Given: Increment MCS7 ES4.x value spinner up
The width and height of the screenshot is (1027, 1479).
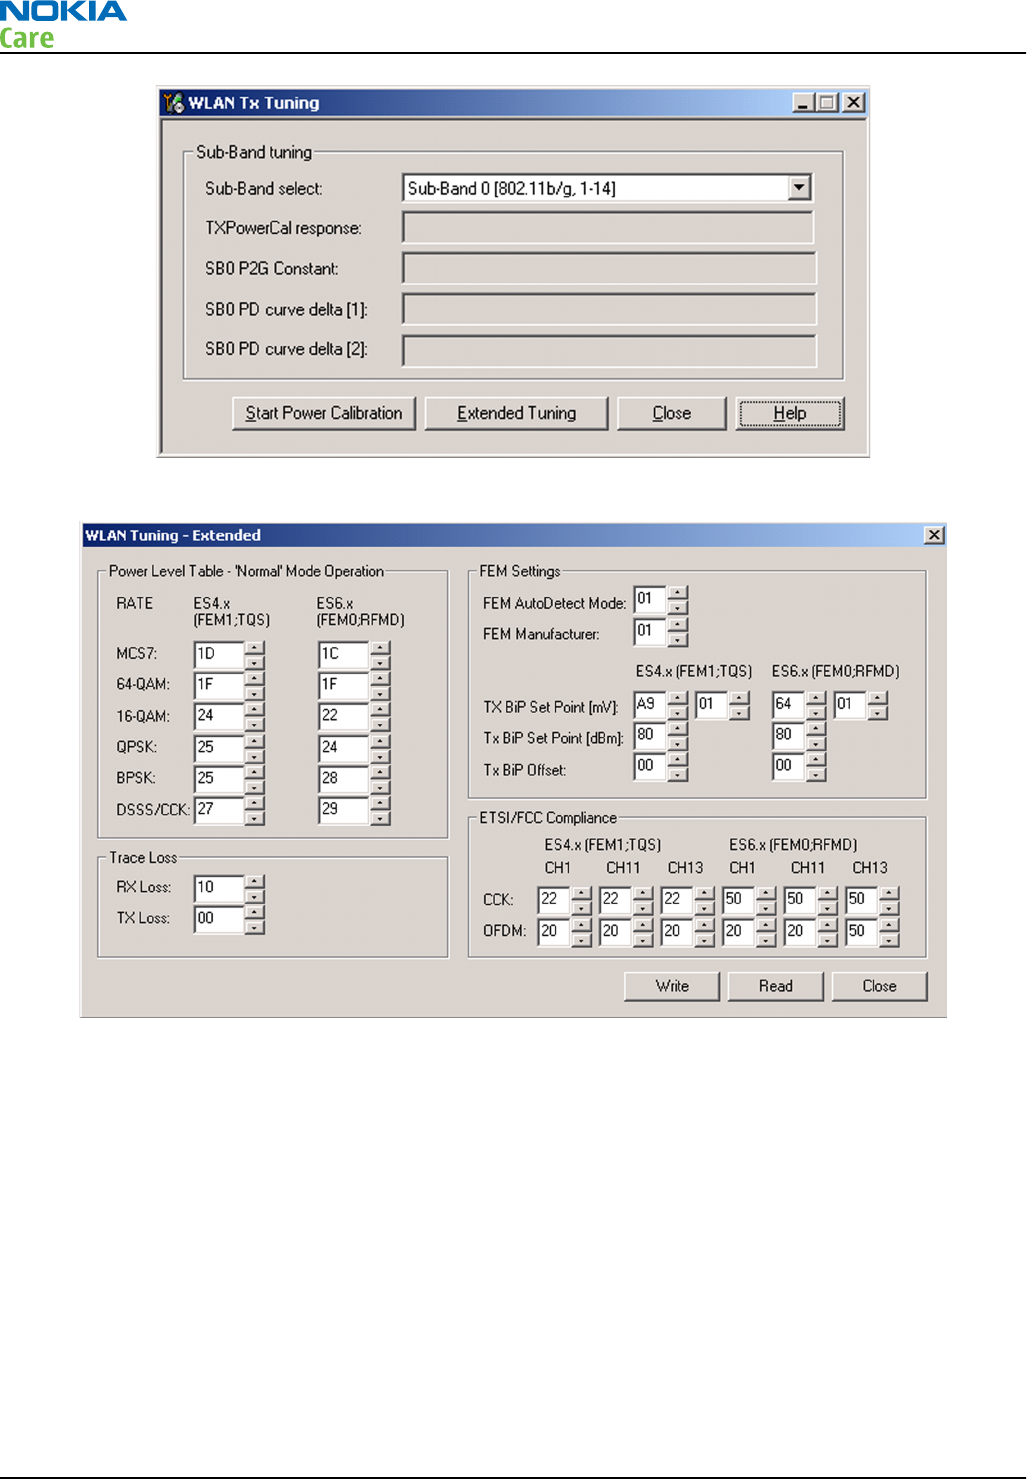Looking at the screenshot, I should 255,648.
